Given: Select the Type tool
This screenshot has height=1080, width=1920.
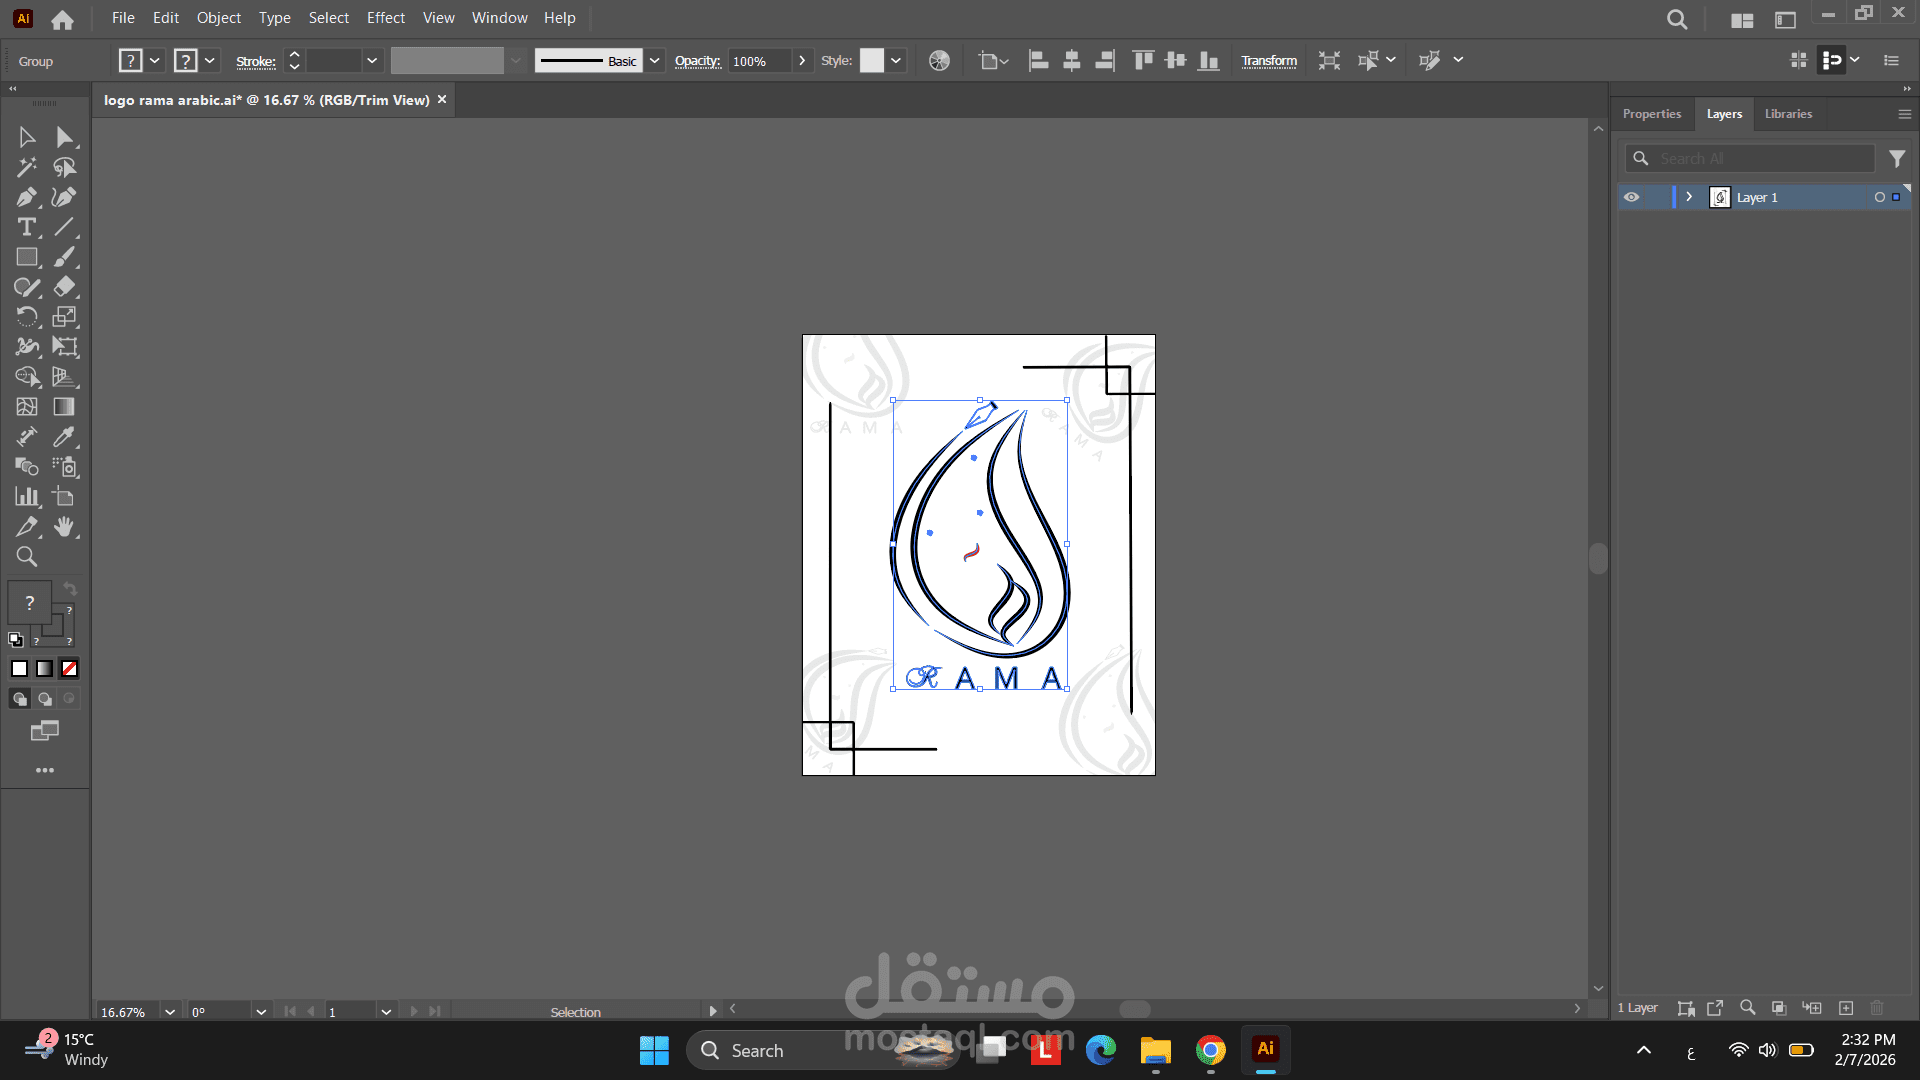Looking at the screenshot, I should click(x=26, y=227).
